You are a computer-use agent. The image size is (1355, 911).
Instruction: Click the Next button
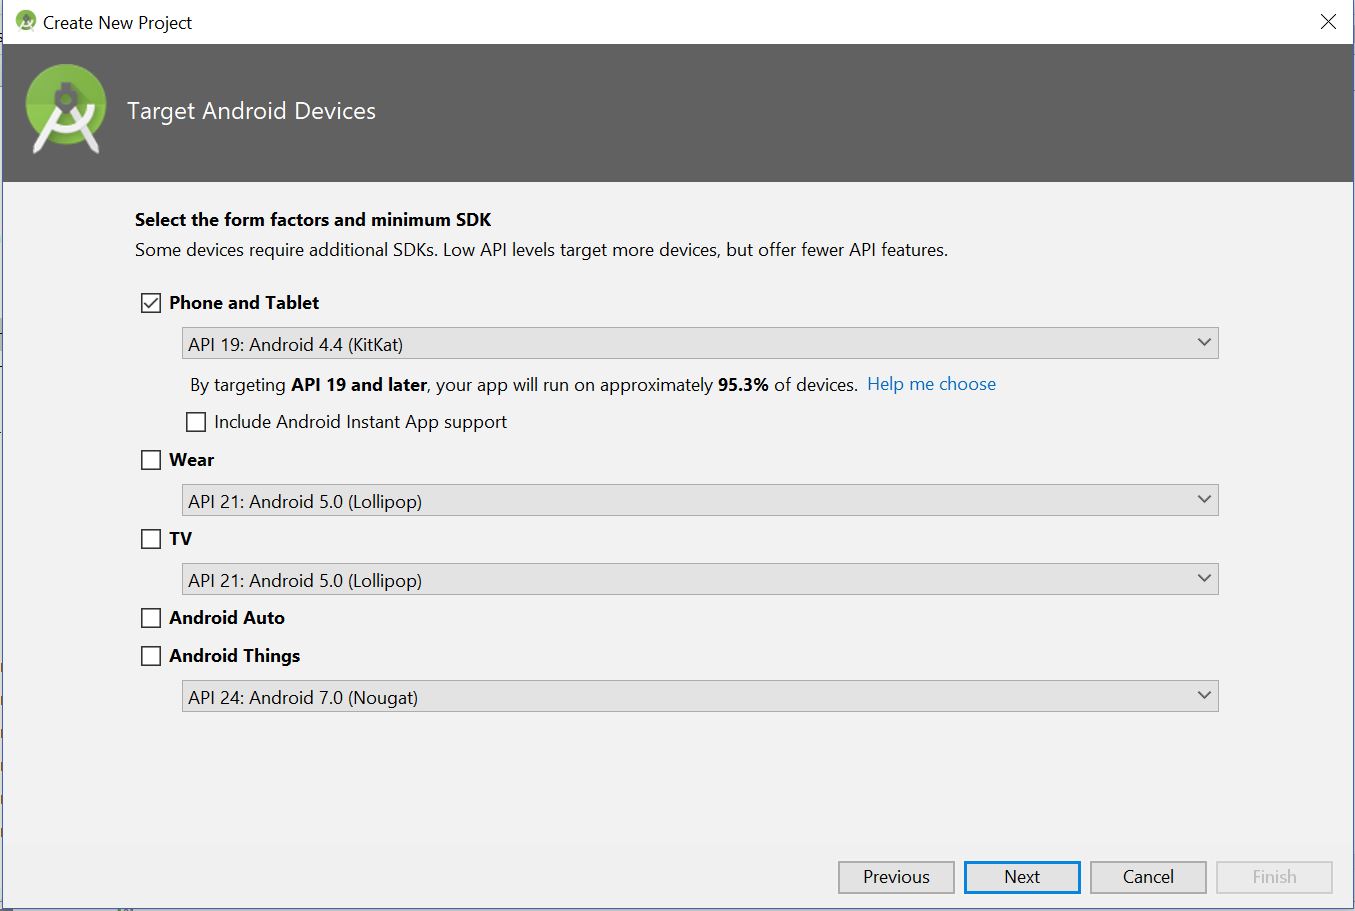pyautogui.click(x=1021, y=877)
